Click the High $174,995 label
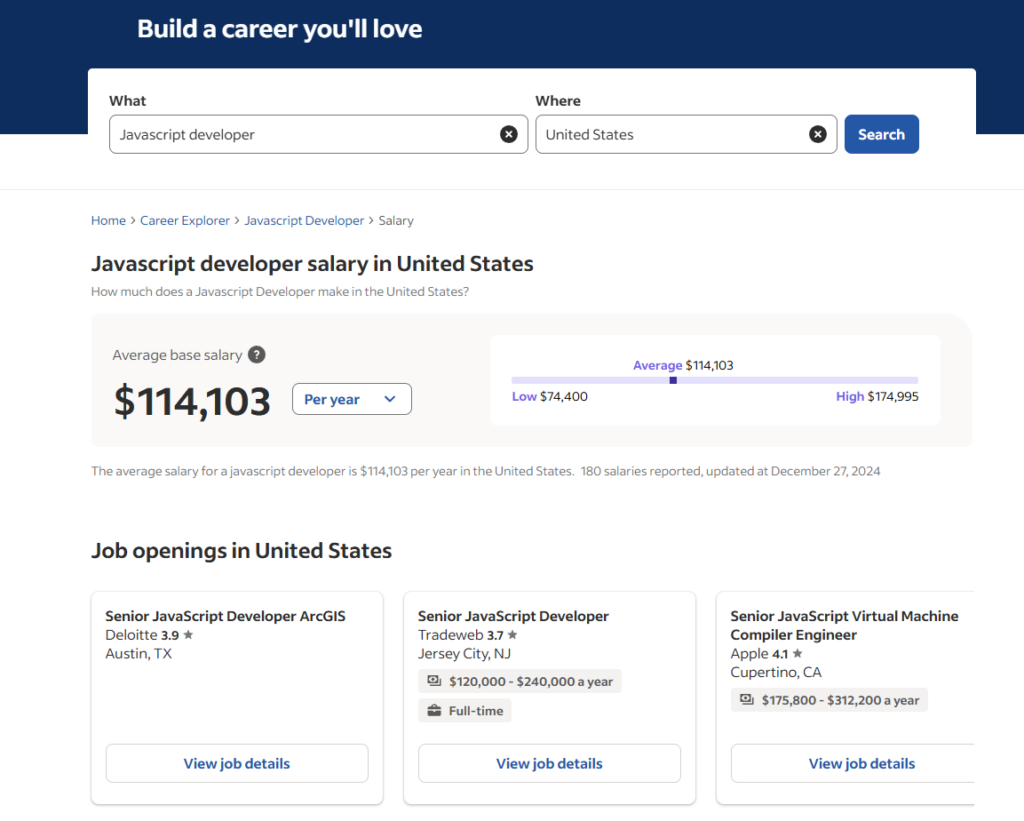 [x=877, y=396]
